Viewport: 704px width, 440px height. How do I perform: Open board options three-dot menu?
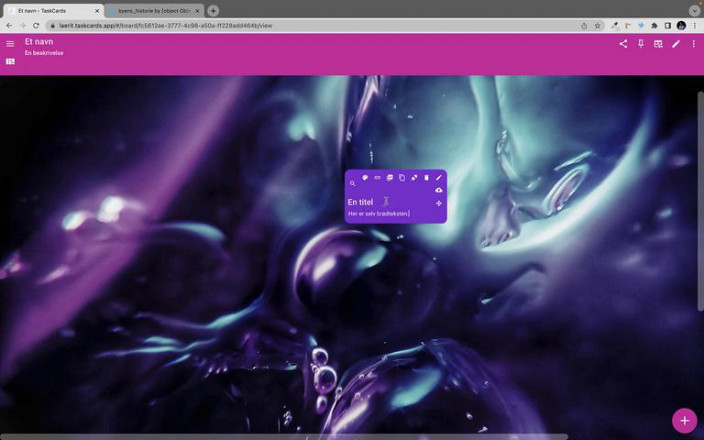tap(693, 44)
